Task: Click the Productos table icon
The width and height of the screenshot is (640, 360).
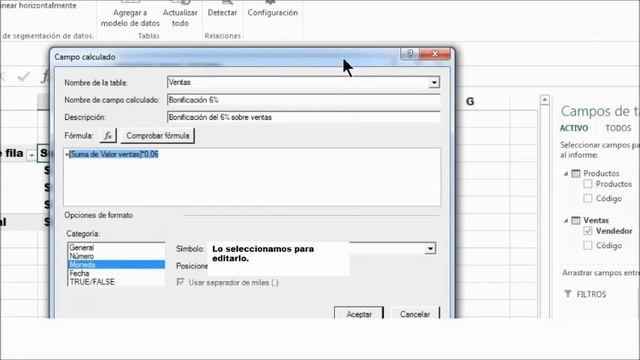Action: click(x=576, y=173)
